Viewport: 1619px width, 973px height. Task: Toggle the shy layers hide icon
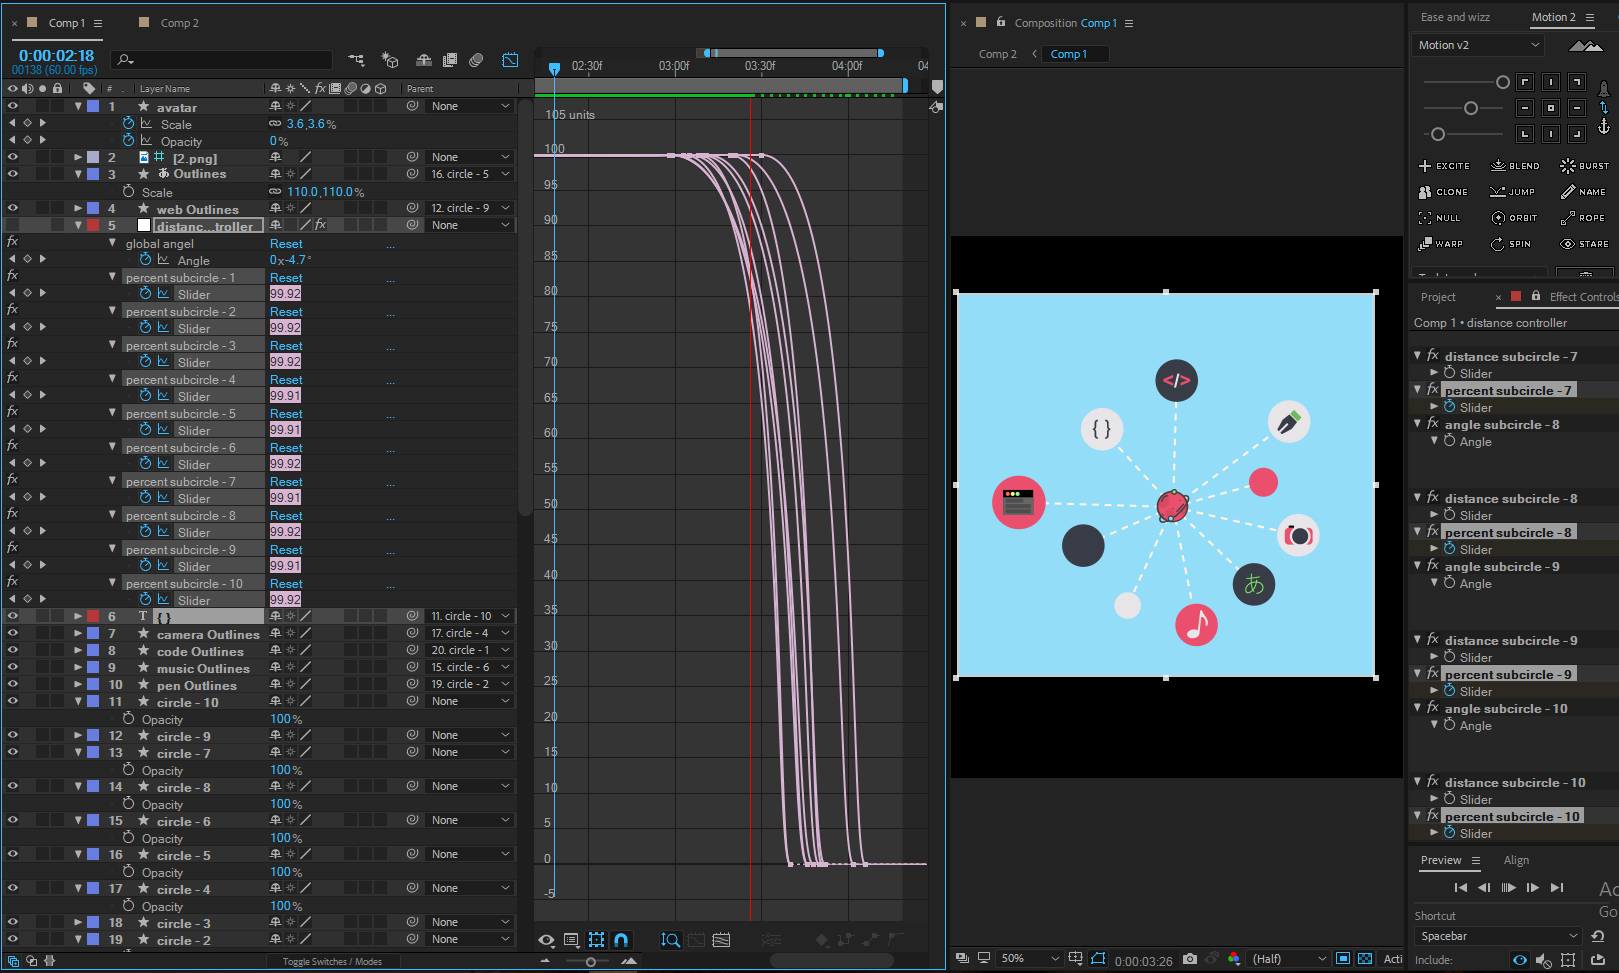424,60
